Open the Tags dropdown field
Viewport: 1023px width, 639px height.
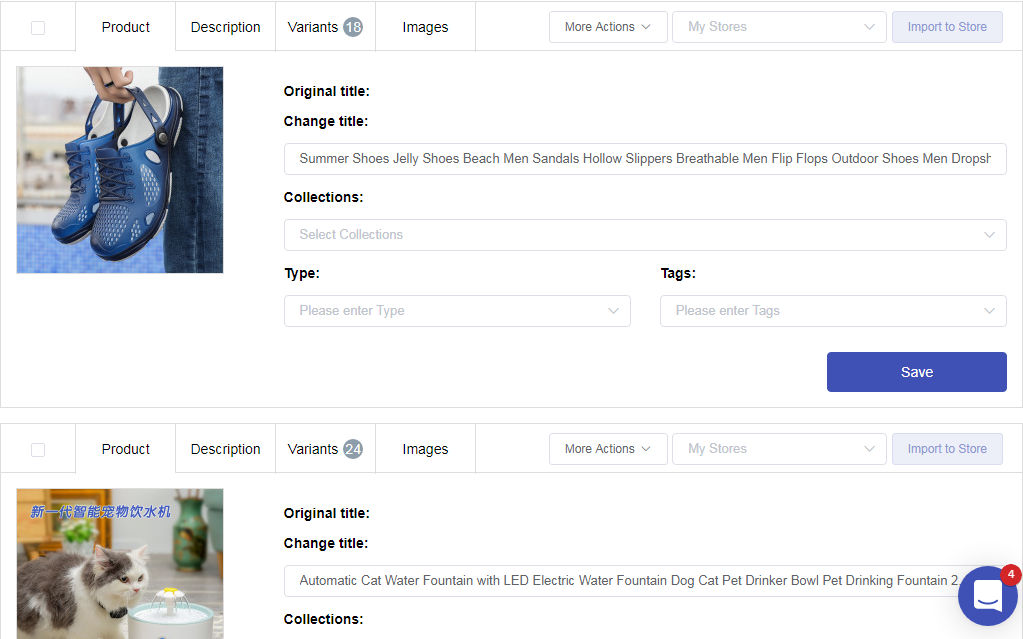click(833, 311)
